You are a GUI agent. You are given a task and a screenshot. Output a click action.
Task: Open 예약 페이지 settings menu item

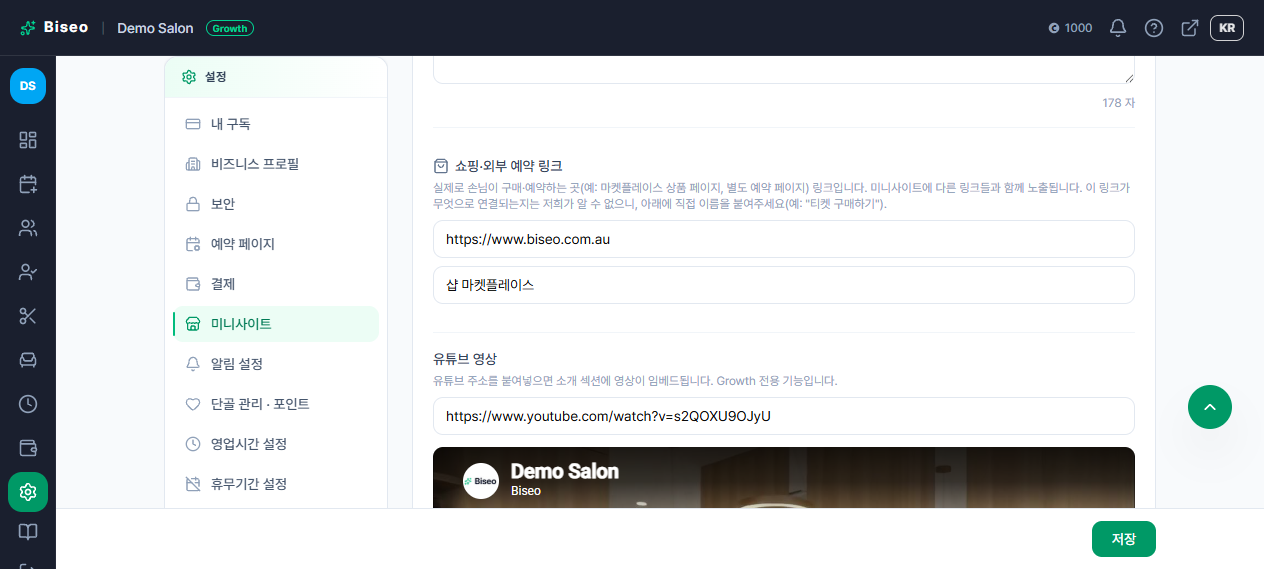(276, 244)
